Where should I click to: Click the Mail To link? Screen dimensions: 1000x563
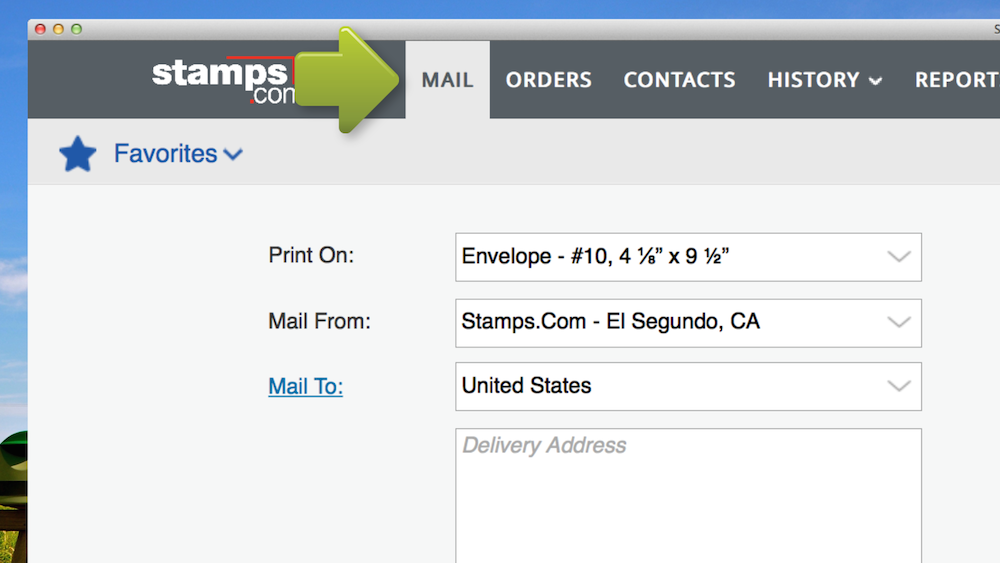click(305, 386)
